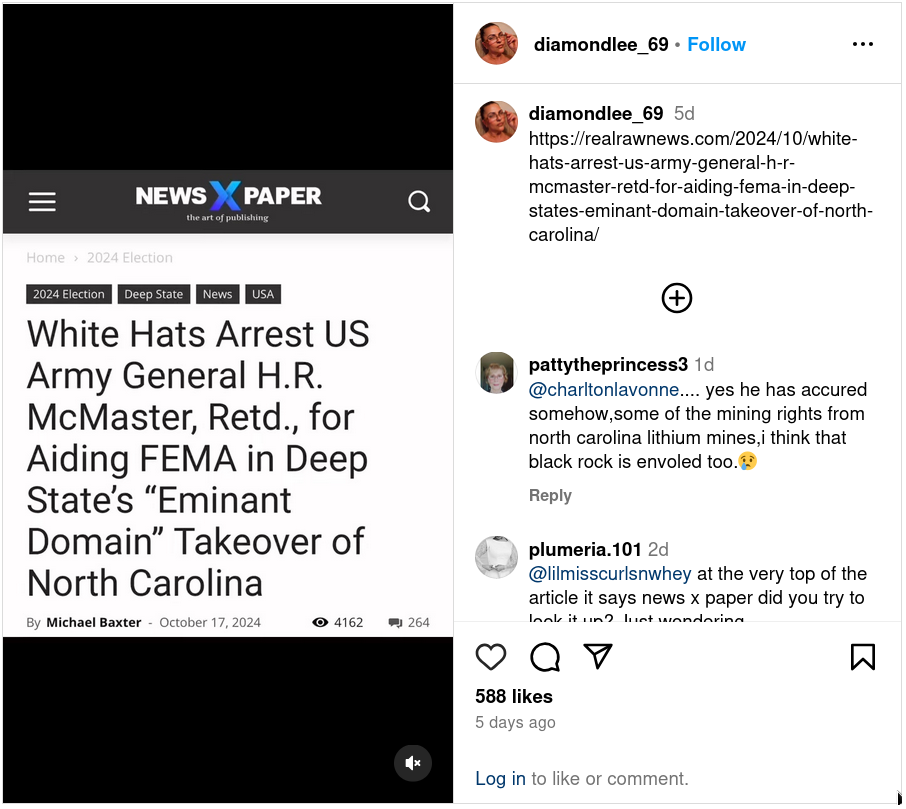Reply to pattytheprincess3's comment
This screenshot has width=906, height=809.
point(550,495)
